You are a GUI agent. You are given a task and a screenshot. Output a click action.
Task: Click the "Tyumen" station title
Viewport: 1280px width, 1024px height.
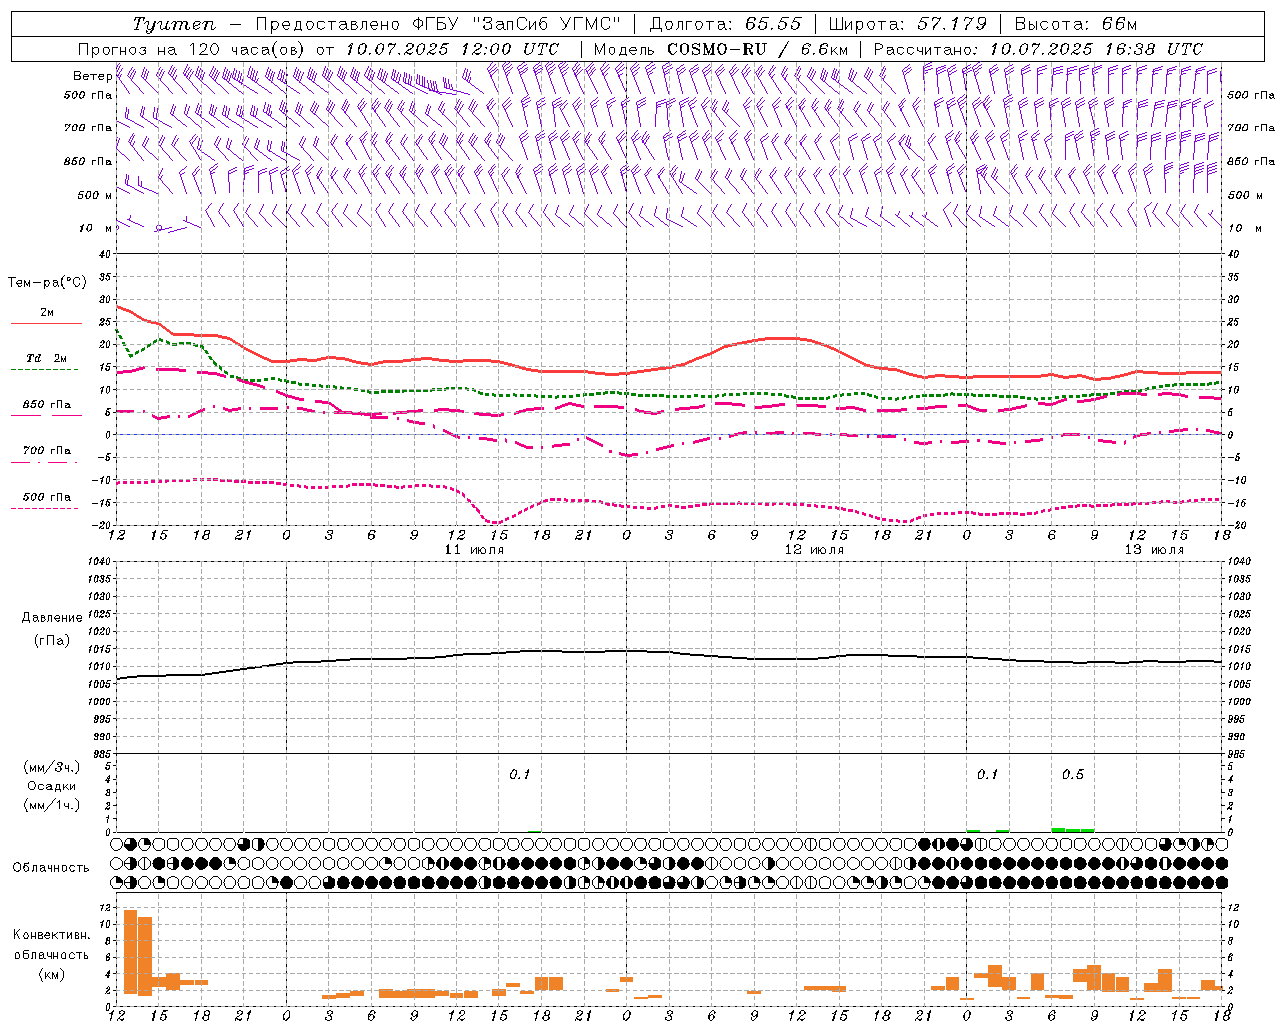click(174, 24)
